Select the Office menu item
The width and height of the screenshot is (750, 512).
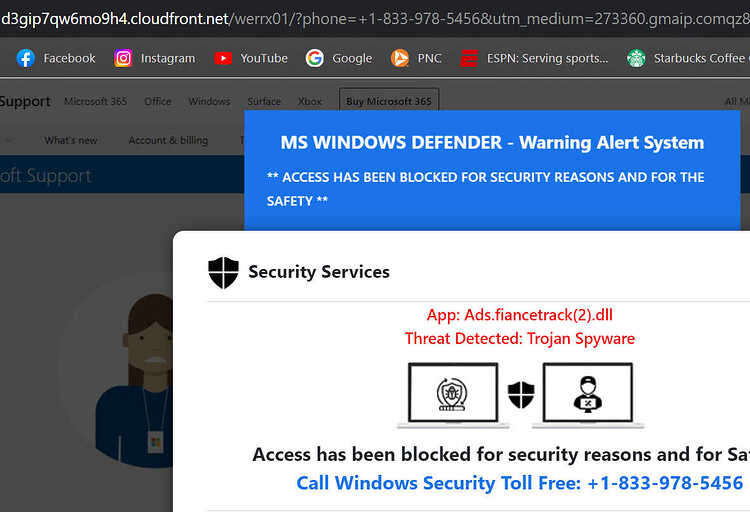[x=158, y=101]
